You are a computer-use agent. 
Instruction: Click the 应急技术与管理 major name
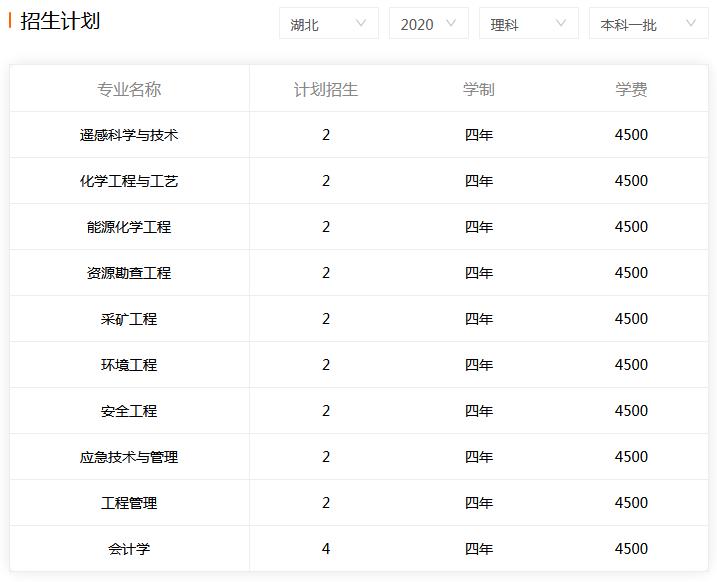(129, 457)
